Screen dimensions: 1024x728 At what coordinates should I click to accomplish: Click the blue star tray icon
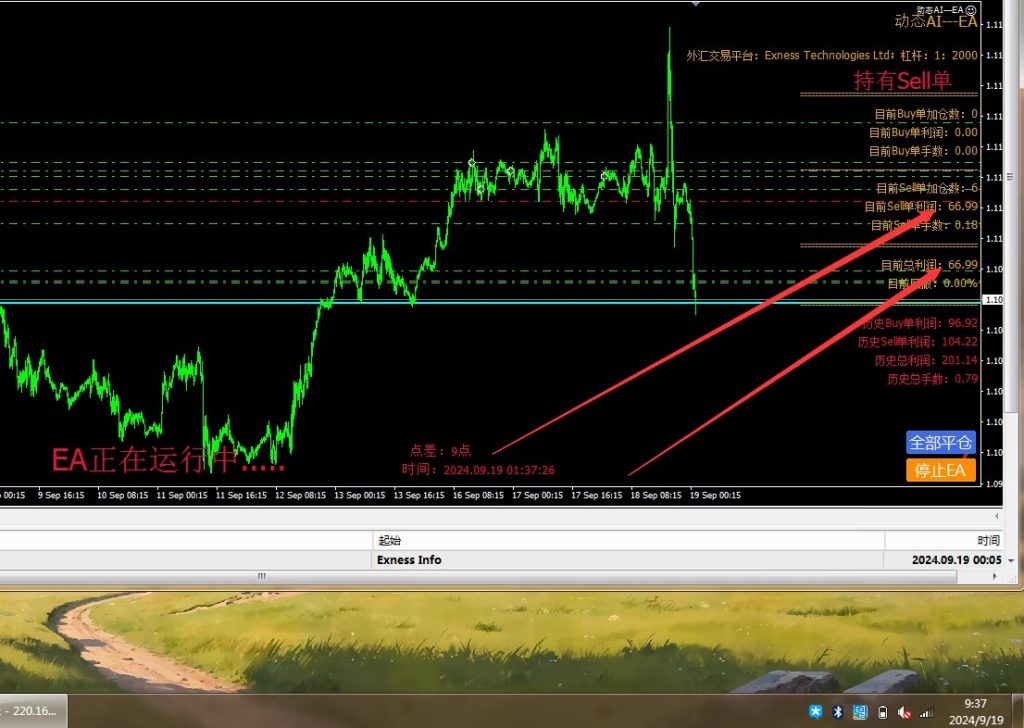tap(816, 712)
